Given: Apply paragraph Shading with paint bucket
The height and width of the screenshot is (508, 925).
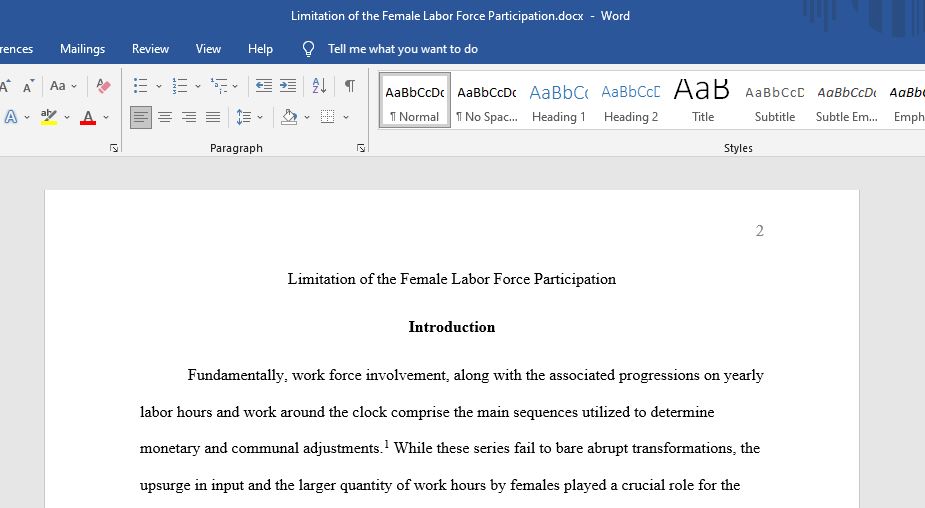Looking at the screenshot, I should (289, 117).
